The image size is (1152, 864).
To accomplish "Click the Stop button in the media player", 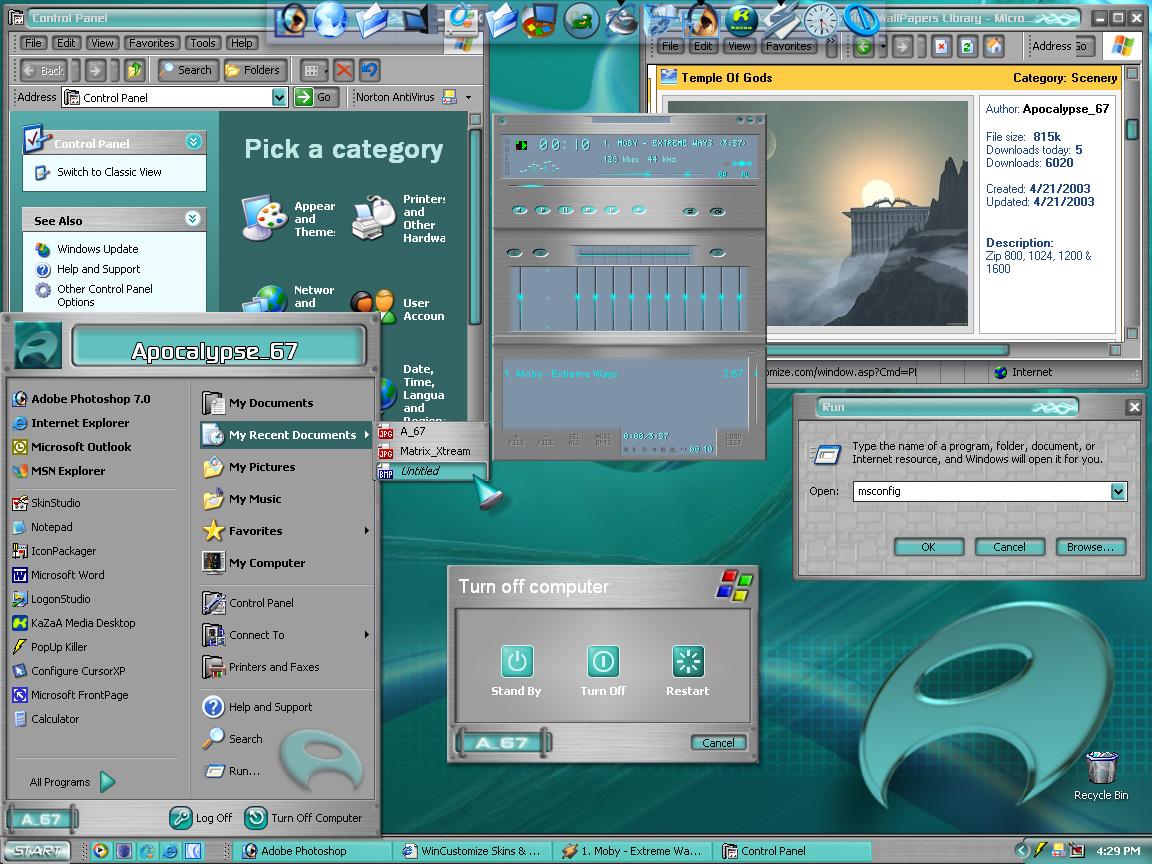I will [588, 210].
